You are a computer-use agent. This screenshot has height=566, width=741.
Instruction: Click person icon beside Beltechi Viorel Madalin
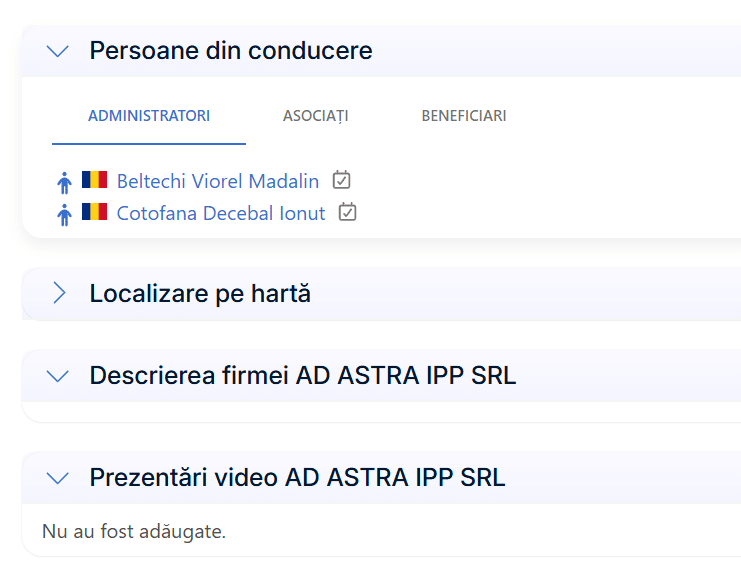pyautogui.click(x=65, y=182)
